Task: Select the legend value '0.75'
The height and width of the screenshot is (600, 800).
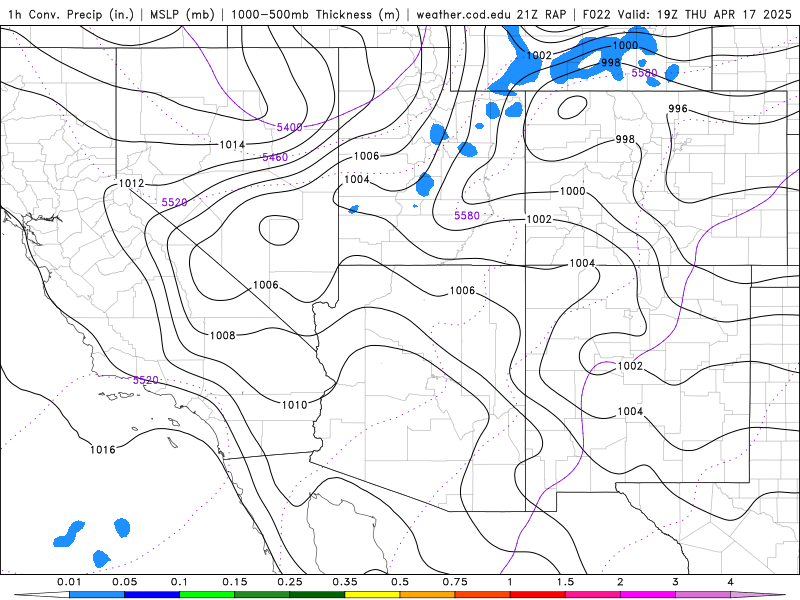Action: point(455,582)
